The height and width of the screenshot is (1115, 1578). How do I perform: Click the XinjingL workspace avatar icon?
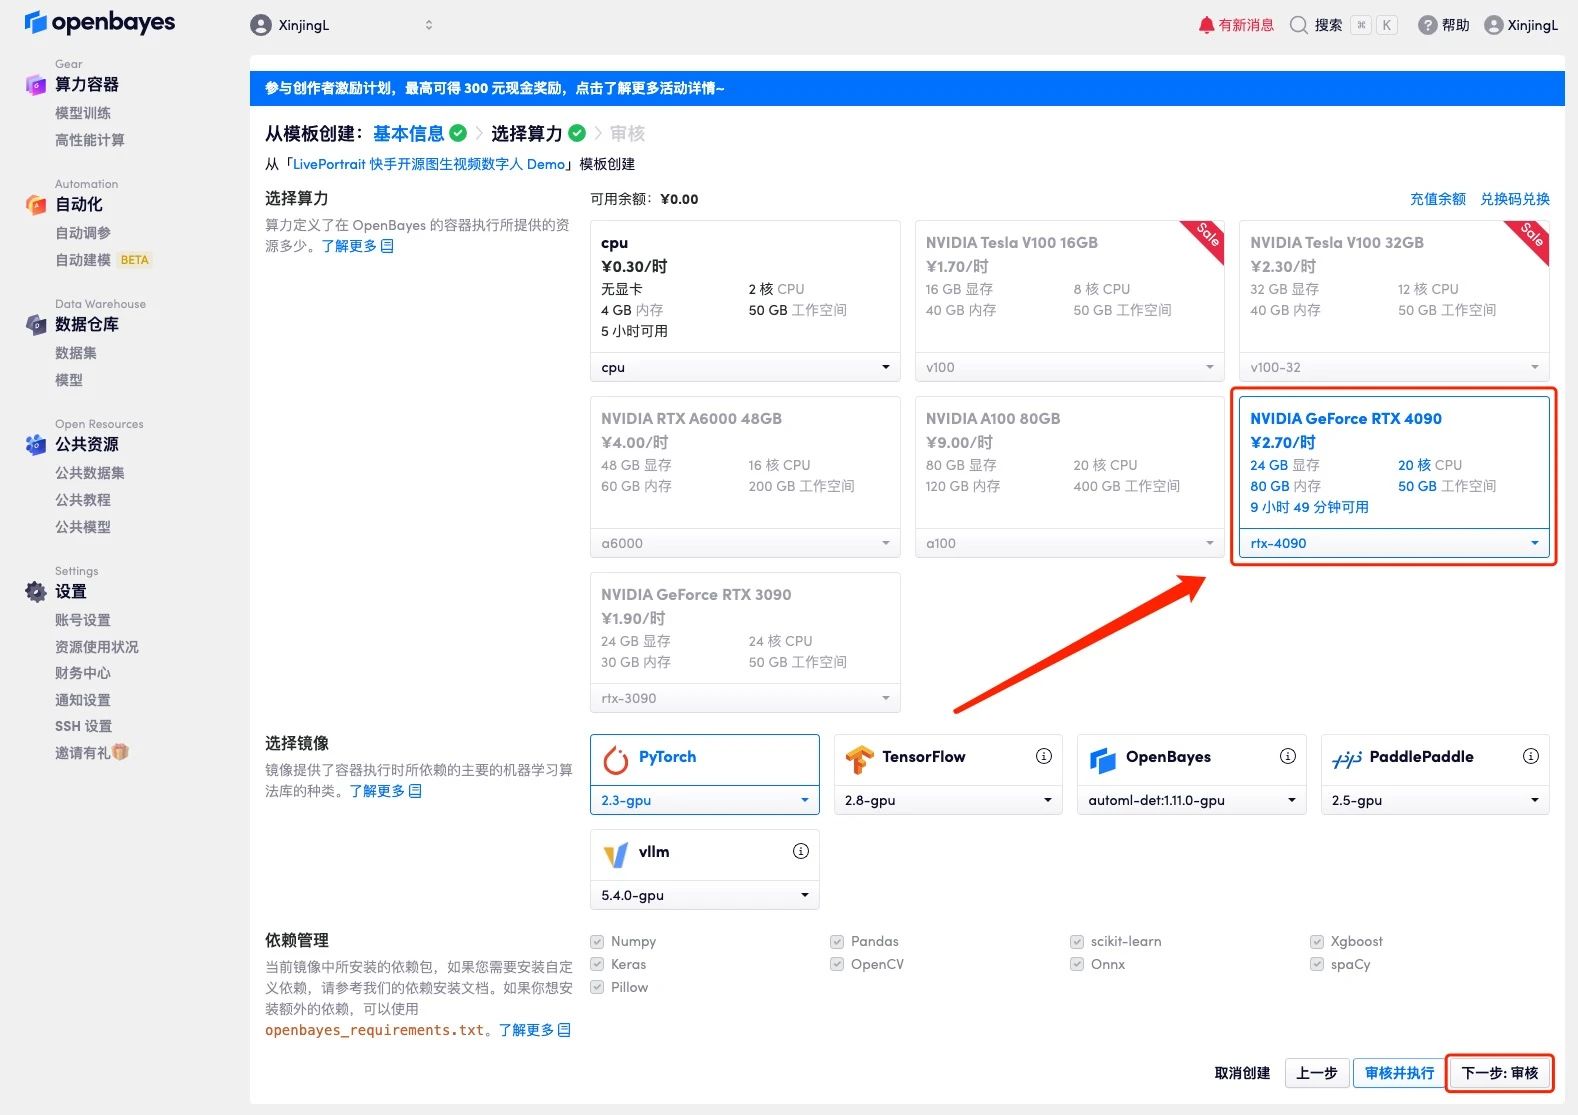(261, 25)
